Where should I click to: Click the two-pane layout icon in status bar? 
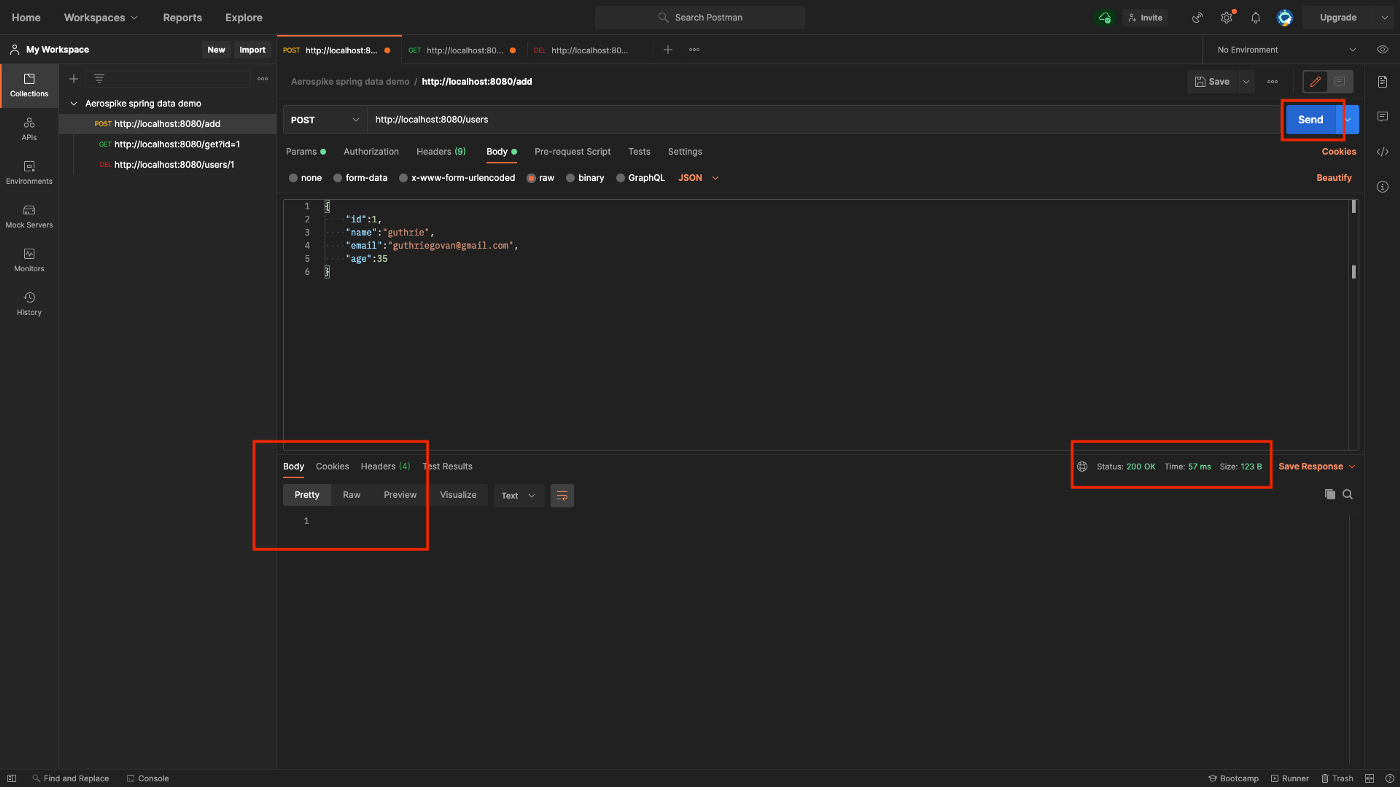point(1369,778)
